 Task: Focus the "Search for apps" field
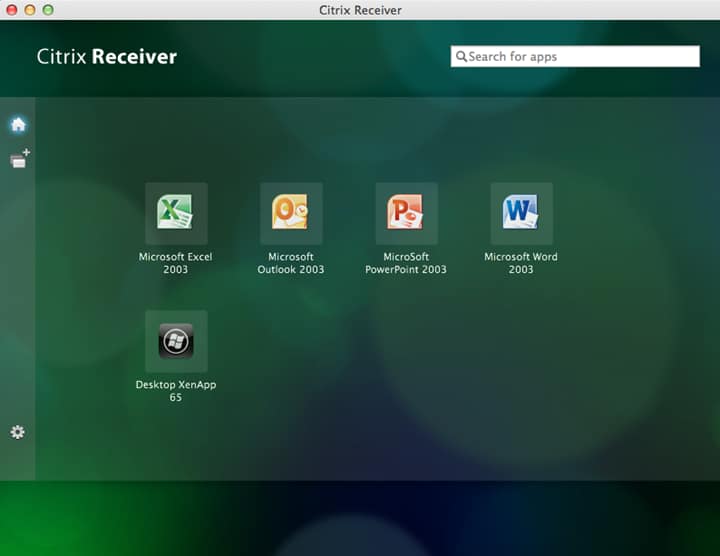click(575, 56)
